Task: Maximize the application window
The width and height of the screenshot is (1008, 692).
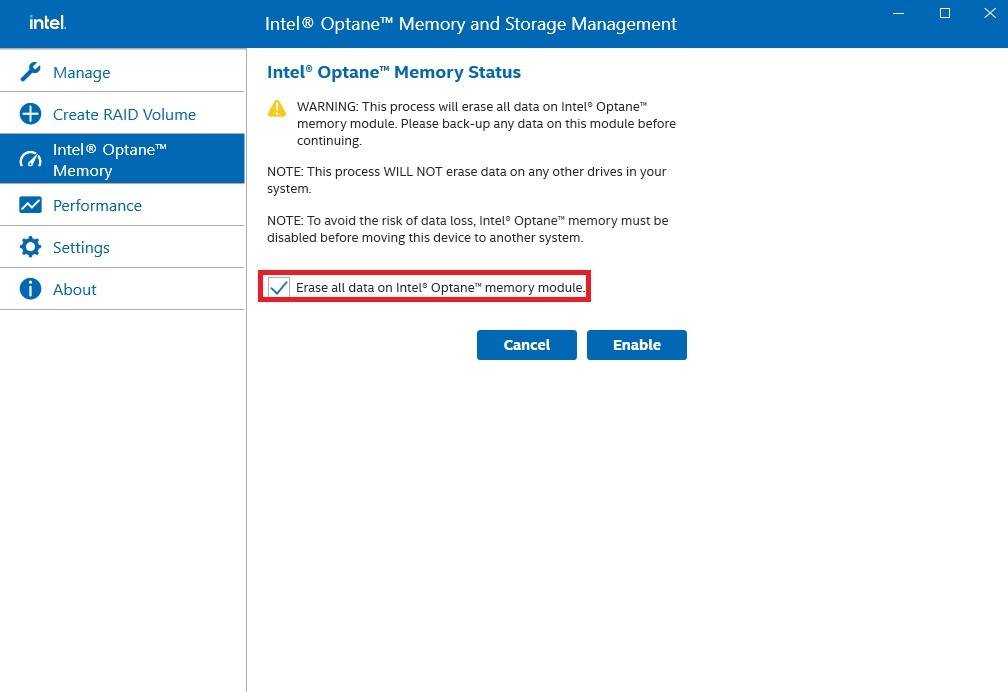Action: [x=943, y=14]
